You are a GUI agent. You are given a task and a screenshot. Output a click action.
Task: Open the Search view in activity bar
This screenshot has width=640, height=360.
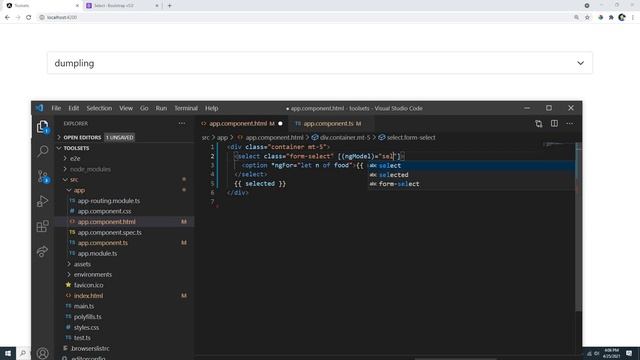click(42, 151)
